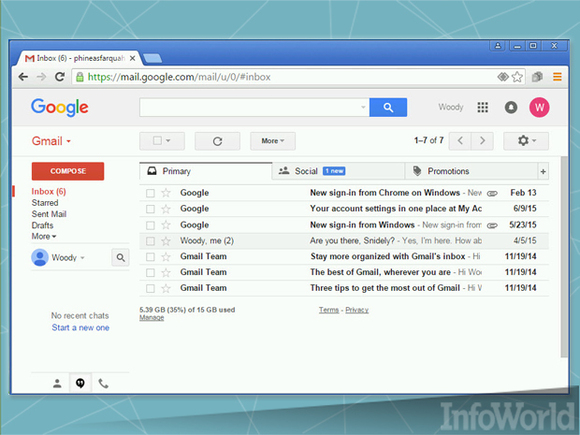Reload the page in browser toolbar
Viewport: 580px width, 435px height.
pos(60,77)
